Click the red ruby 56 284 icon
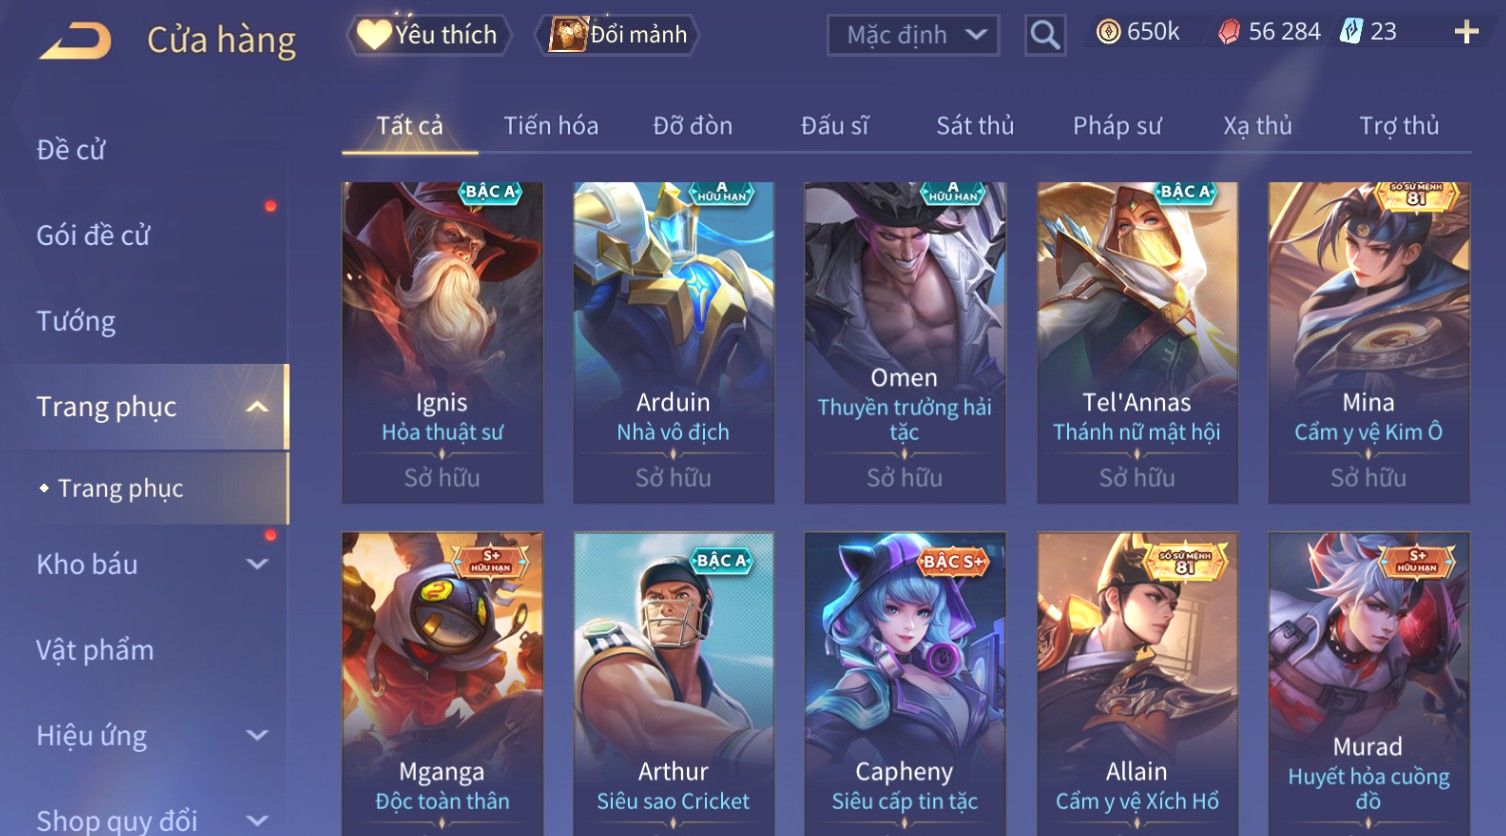 click(x=1228, y=33)
